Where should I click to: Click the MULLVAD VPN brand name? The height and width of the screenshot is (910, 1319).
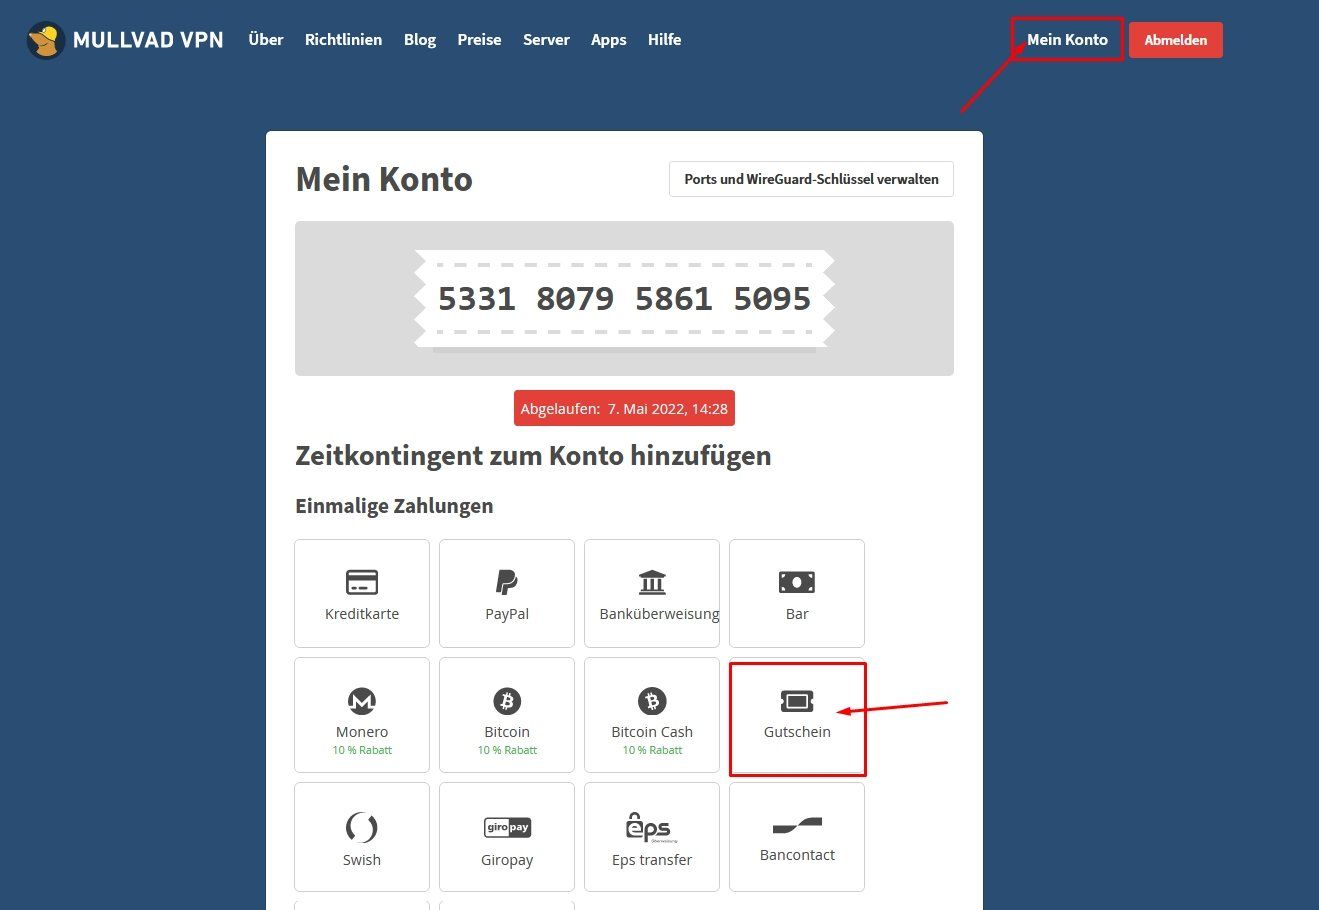148,40
